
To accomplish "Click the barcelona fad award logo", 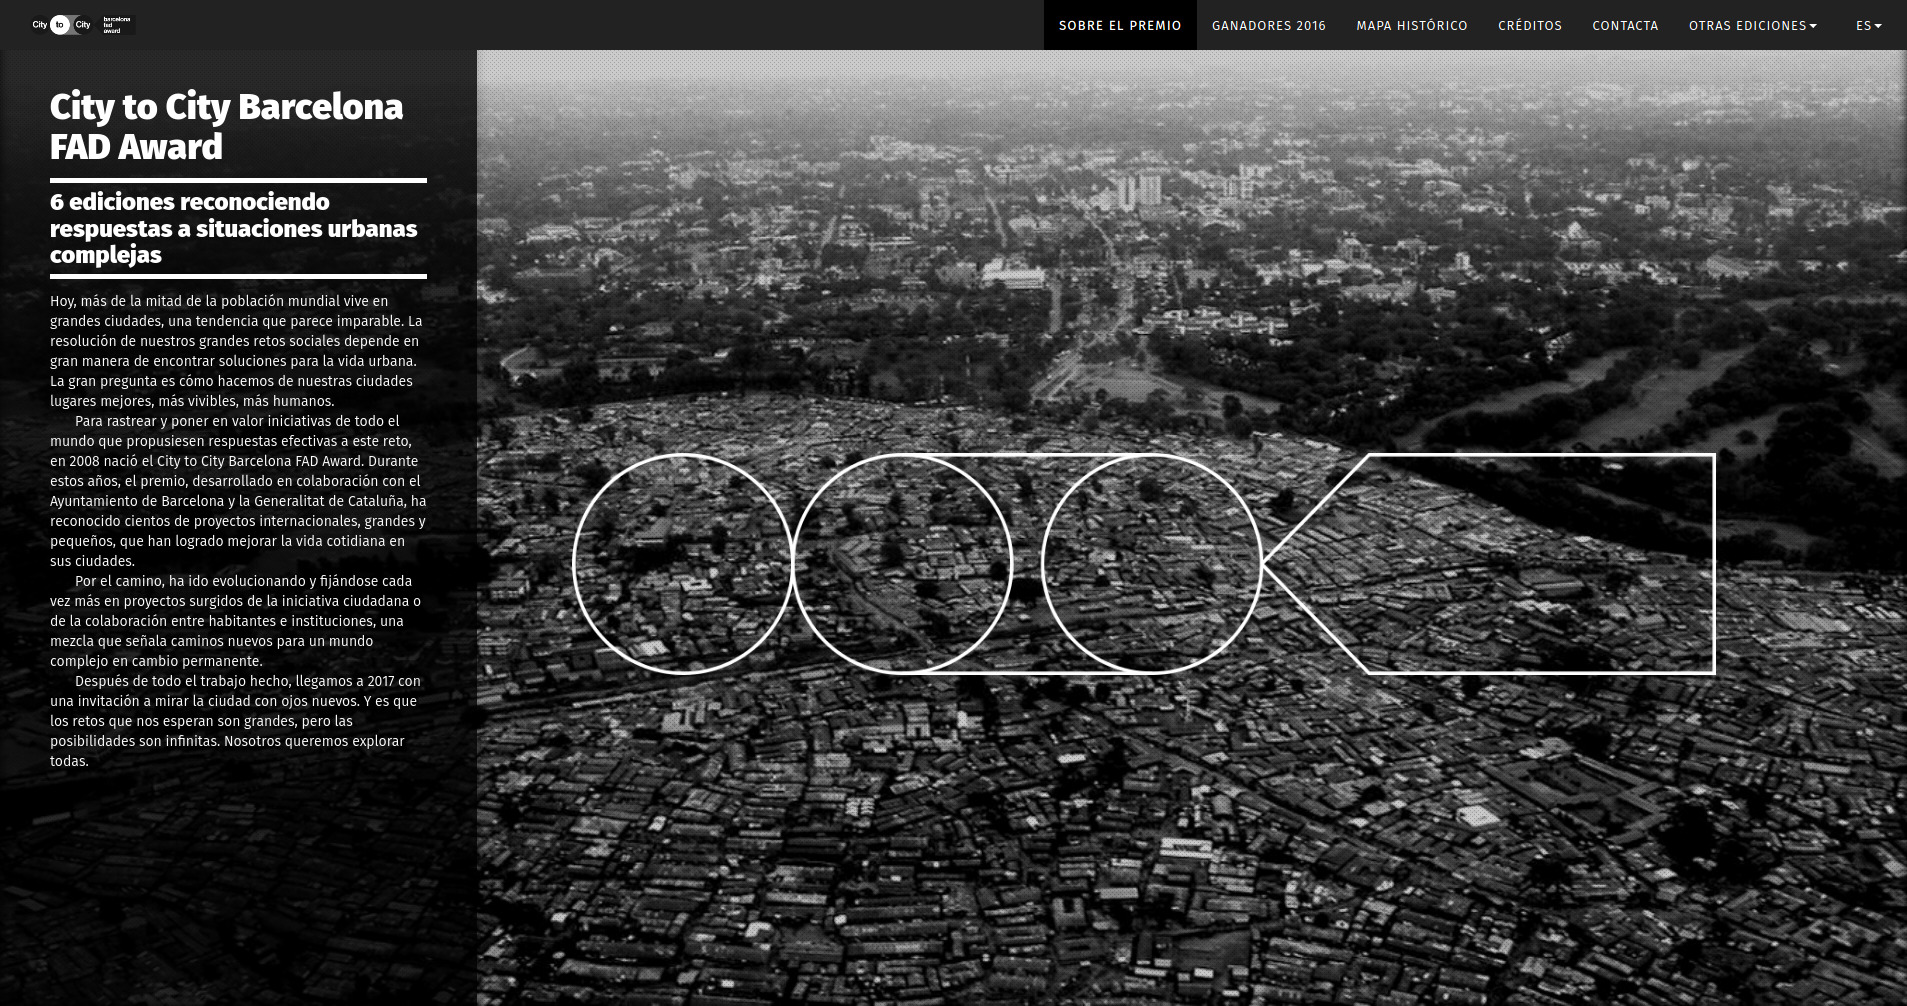I will tap(115, 25).
